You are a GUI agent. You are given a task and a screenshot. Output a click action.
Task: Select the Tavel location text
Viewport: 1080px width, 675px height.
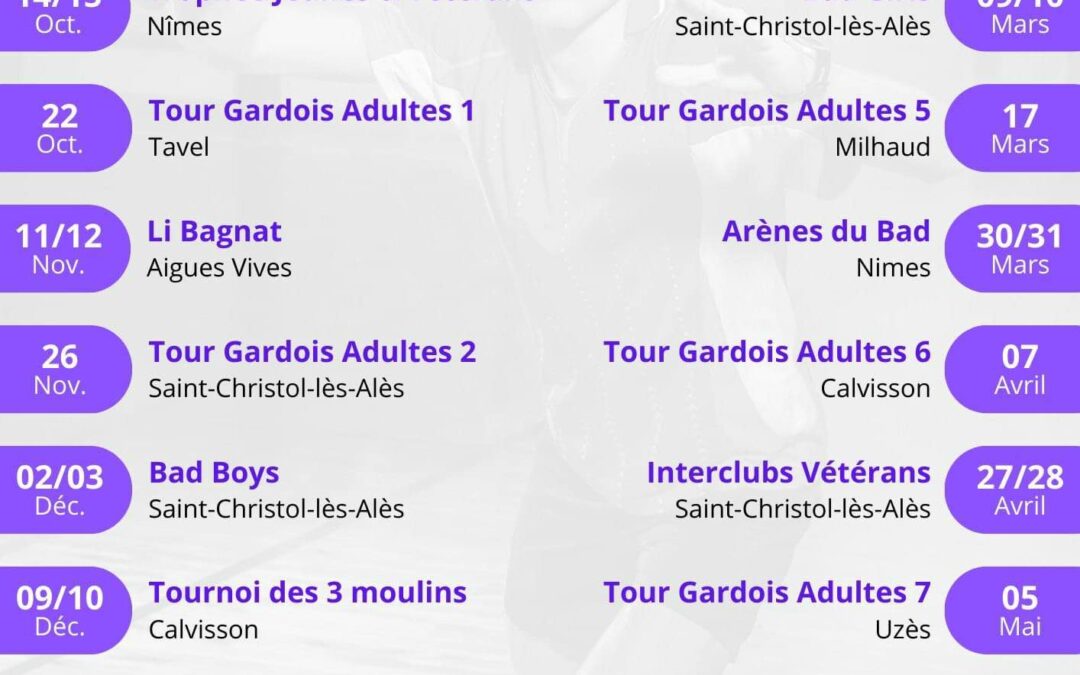[x=178, y=147]
